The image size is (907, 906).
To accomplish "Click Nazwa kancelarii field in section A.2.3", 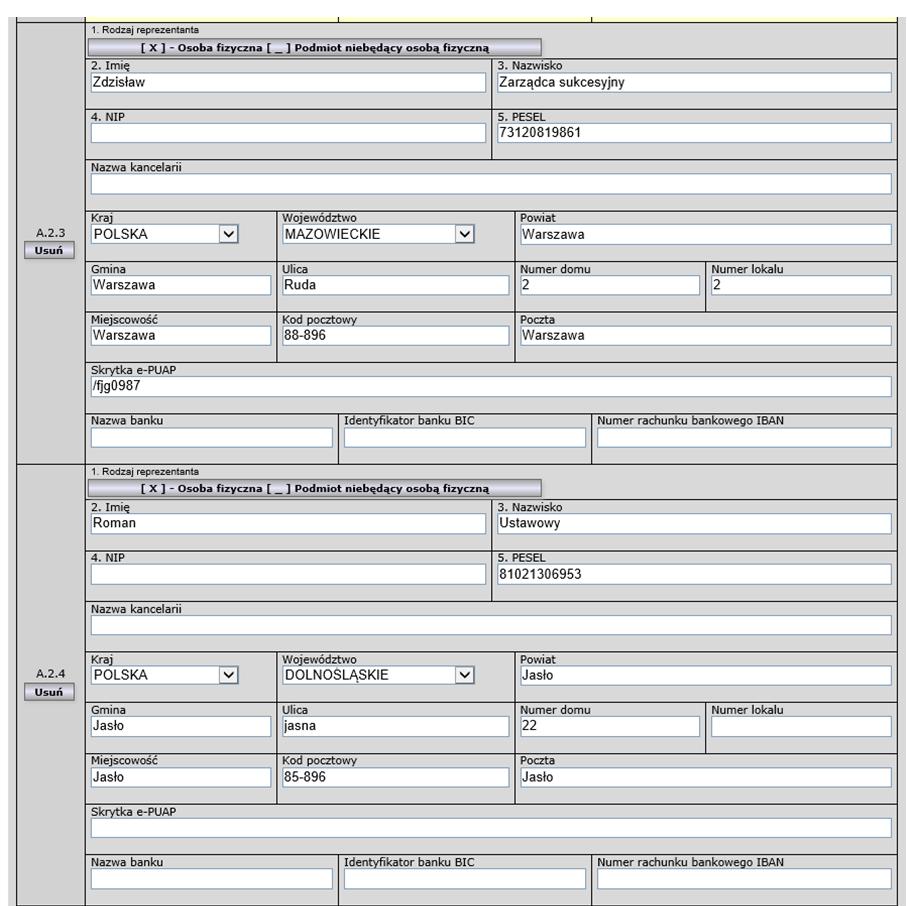I will tap(491, 184).
